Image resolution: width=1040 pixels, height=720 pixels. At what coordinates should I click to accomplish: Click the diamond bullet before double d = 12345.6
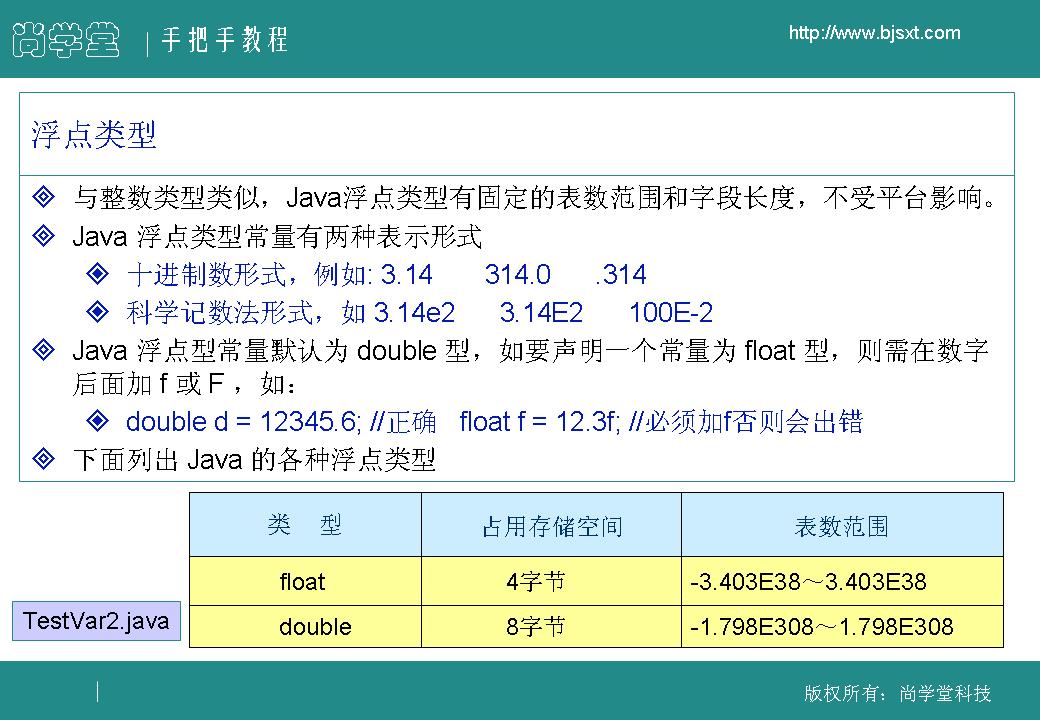coord(98,421)
